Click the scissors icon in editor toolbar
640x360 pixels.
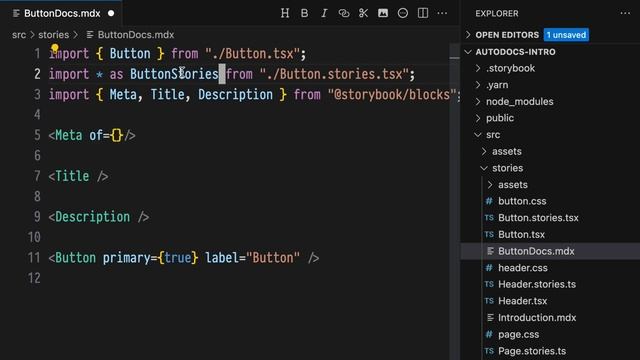point(363,13)
